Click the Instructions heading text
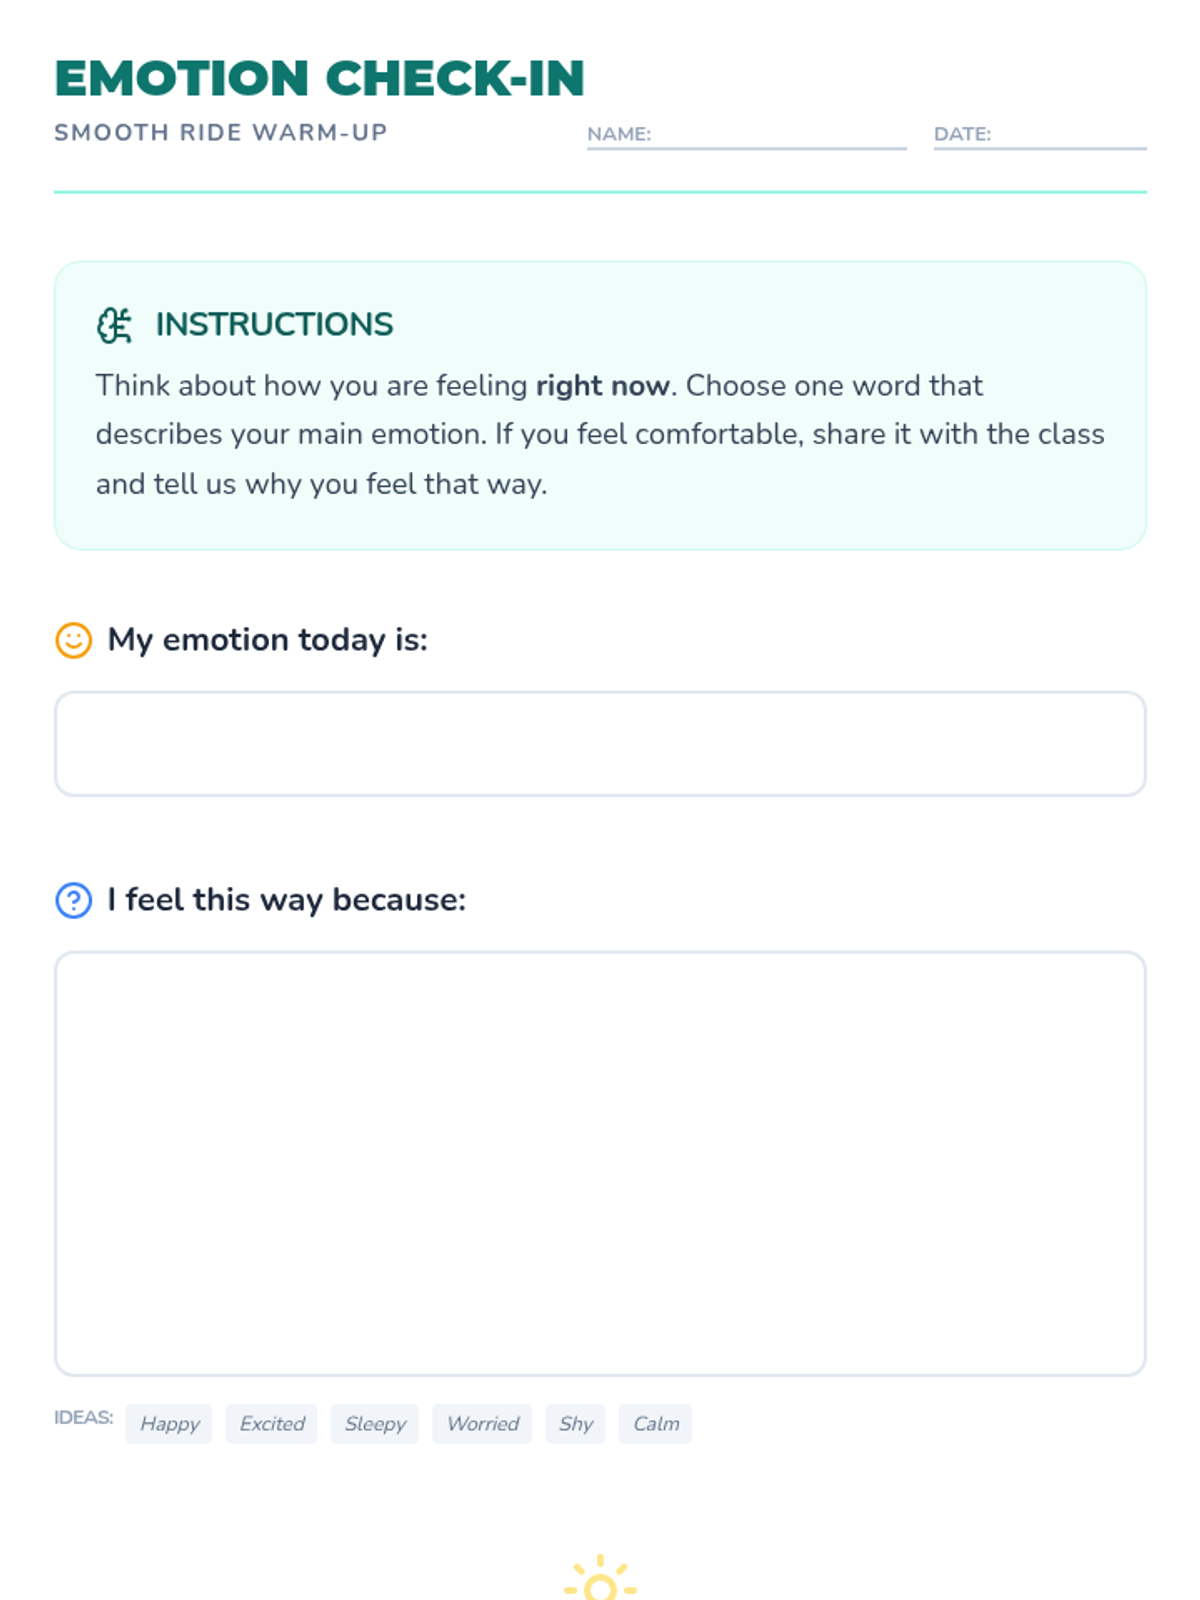 pos(274,325)
